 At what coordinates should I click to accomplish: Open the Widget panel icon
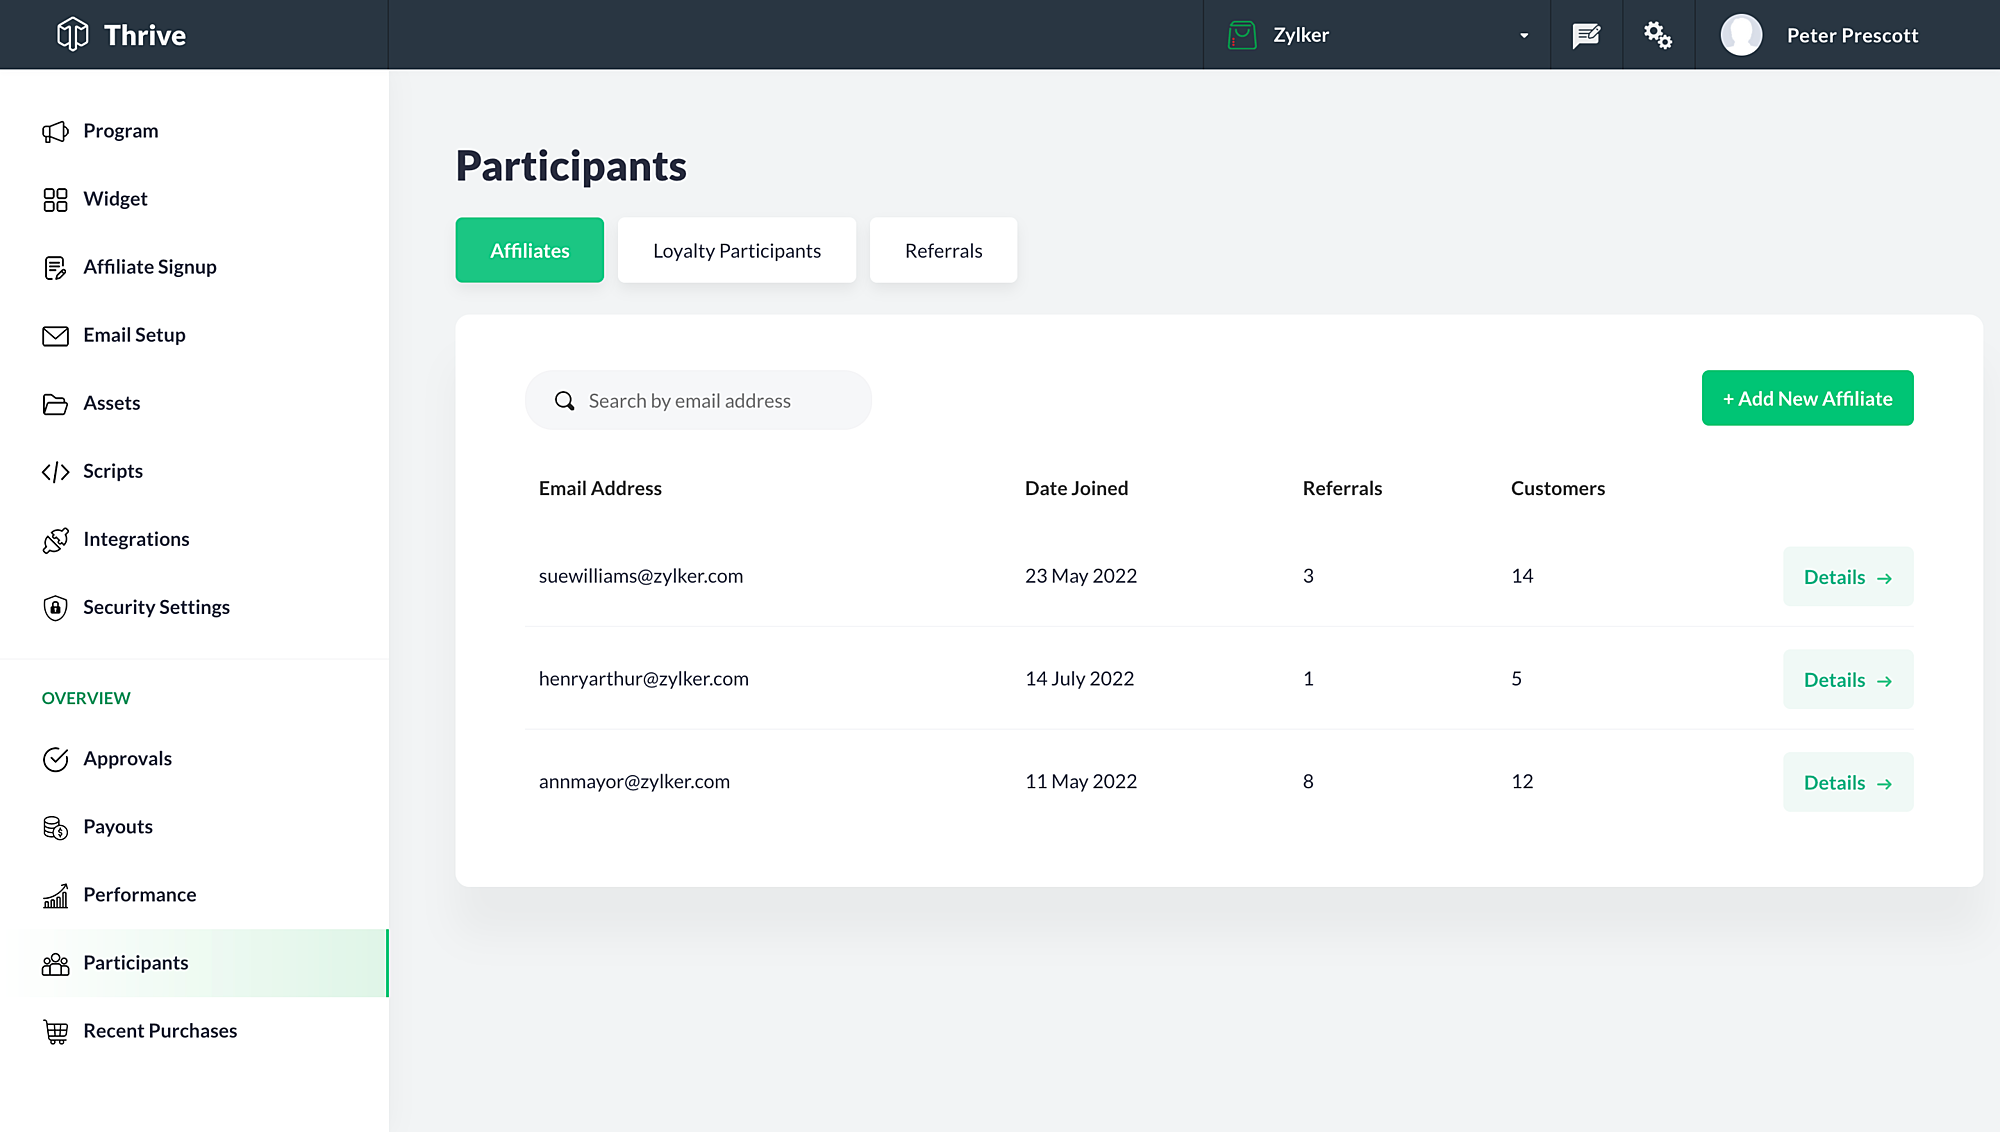pos(56,198)
